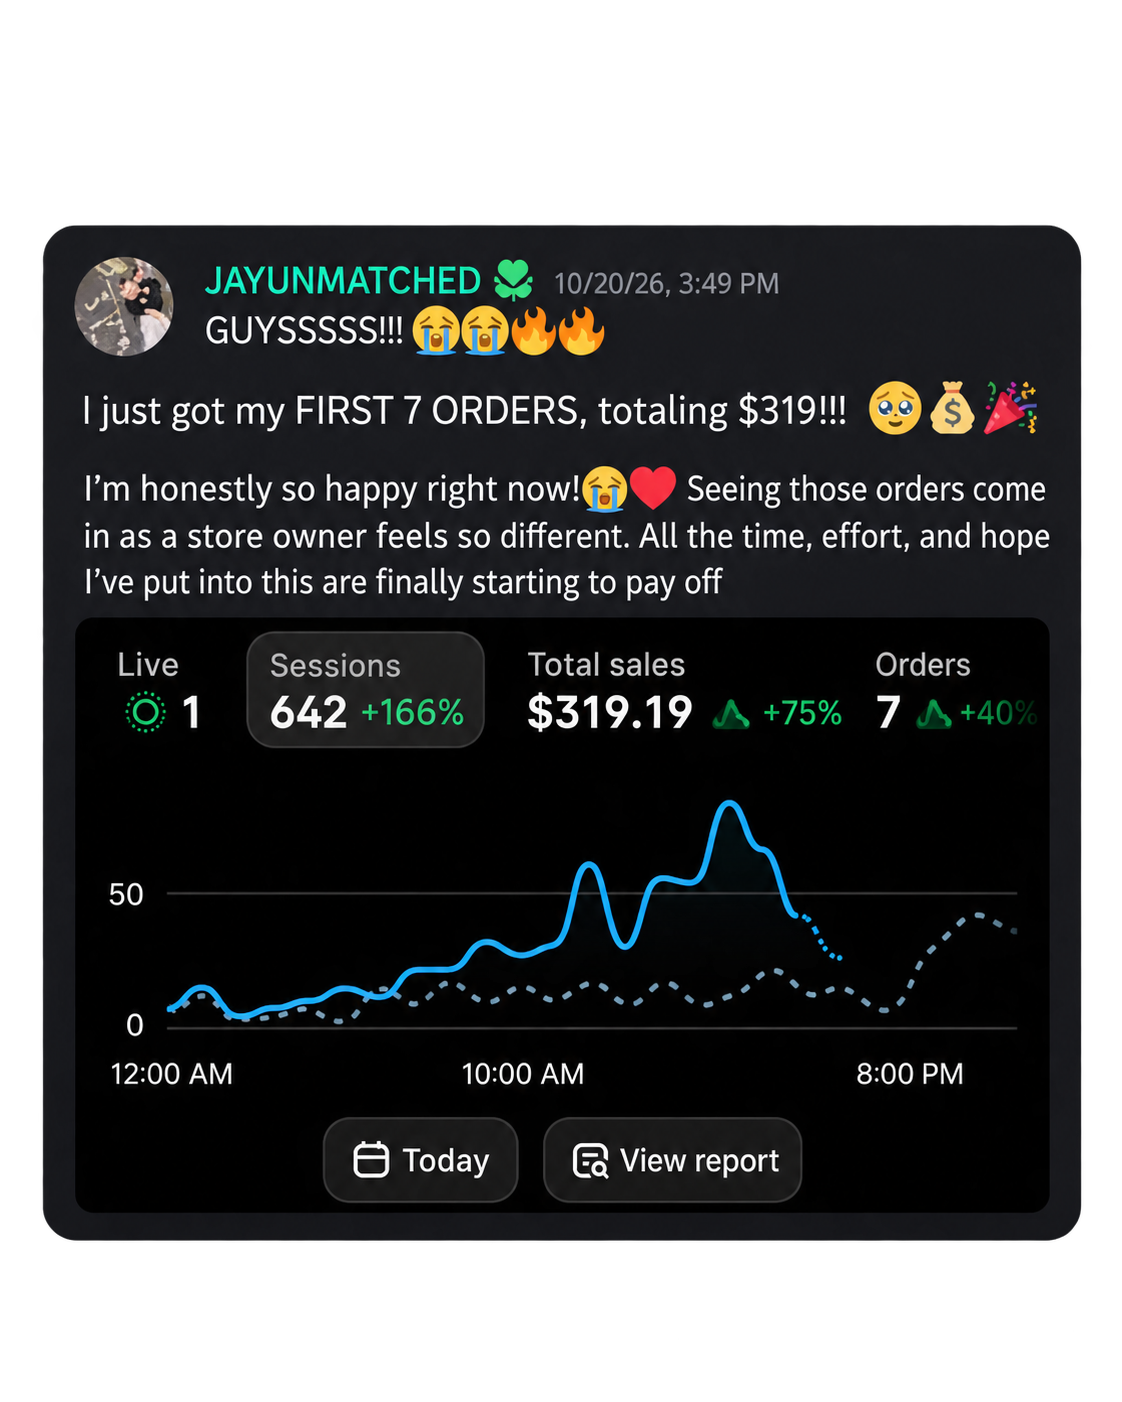Viewport: 1122px width, 1402px height.
Task: Click the green clover badge beside username
Action: (514, 280)
